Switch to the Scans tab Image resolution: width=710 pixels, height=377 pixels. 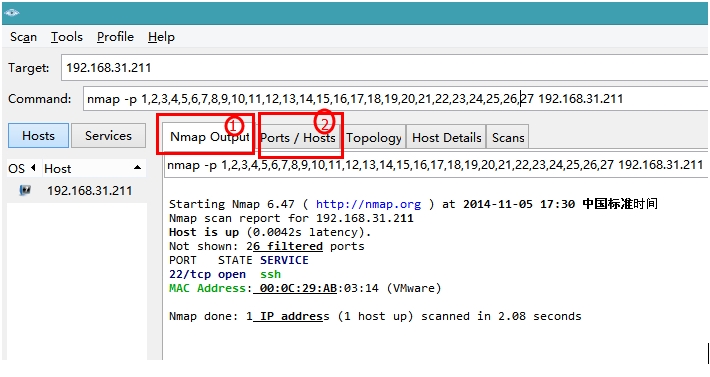[508, 138]
